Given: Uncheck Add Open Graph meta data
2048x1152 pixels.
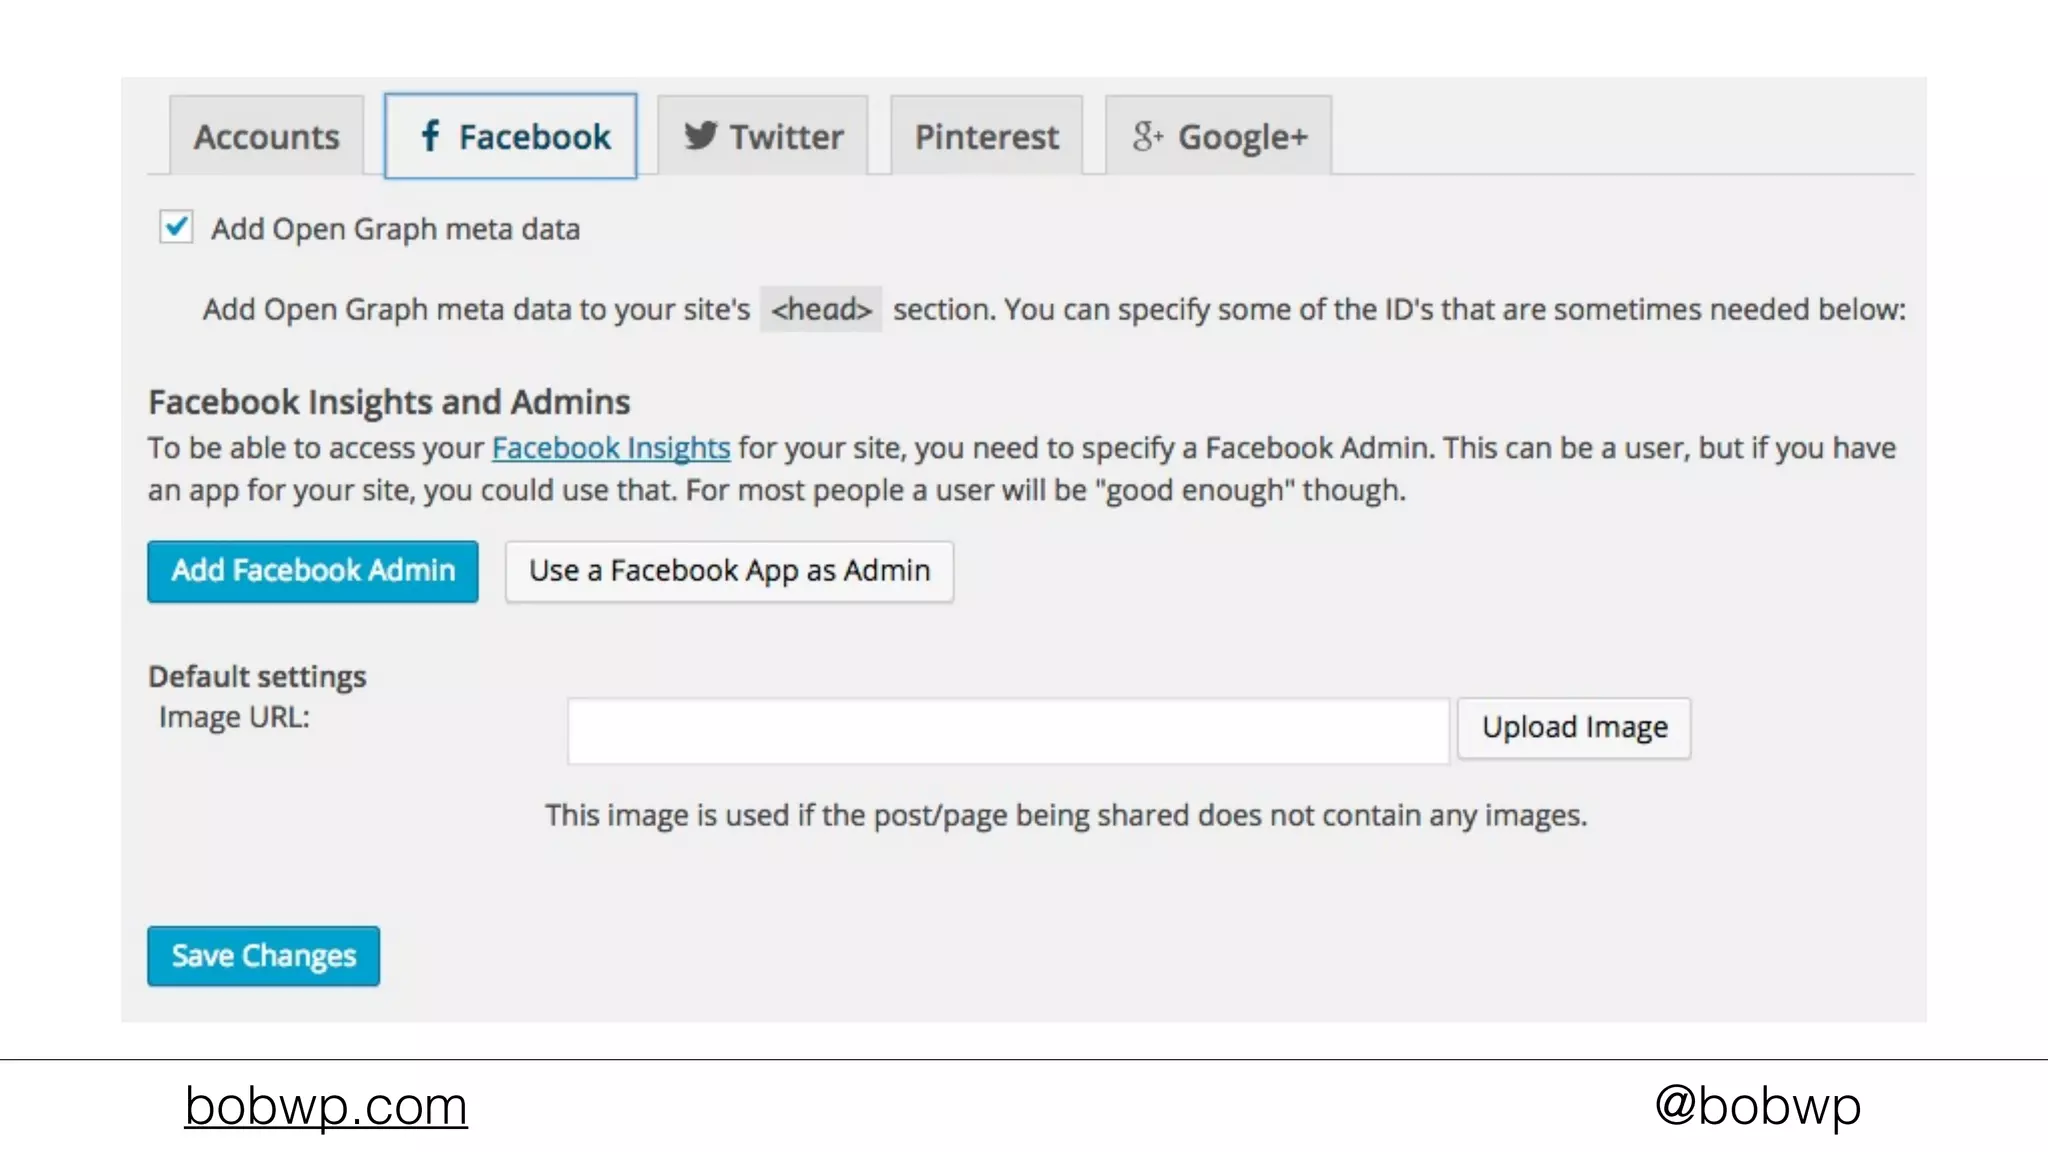Looking at the screenshot, I should 176,228.
